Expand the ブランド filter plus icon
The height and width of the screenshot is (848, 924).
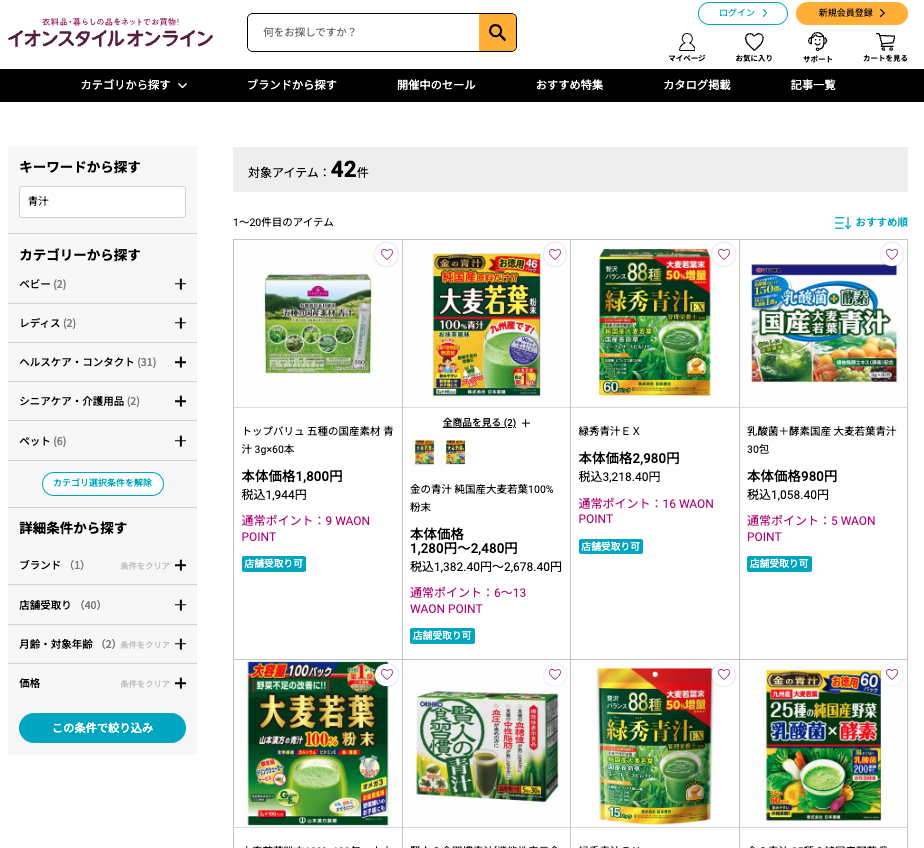pos(180,565)
